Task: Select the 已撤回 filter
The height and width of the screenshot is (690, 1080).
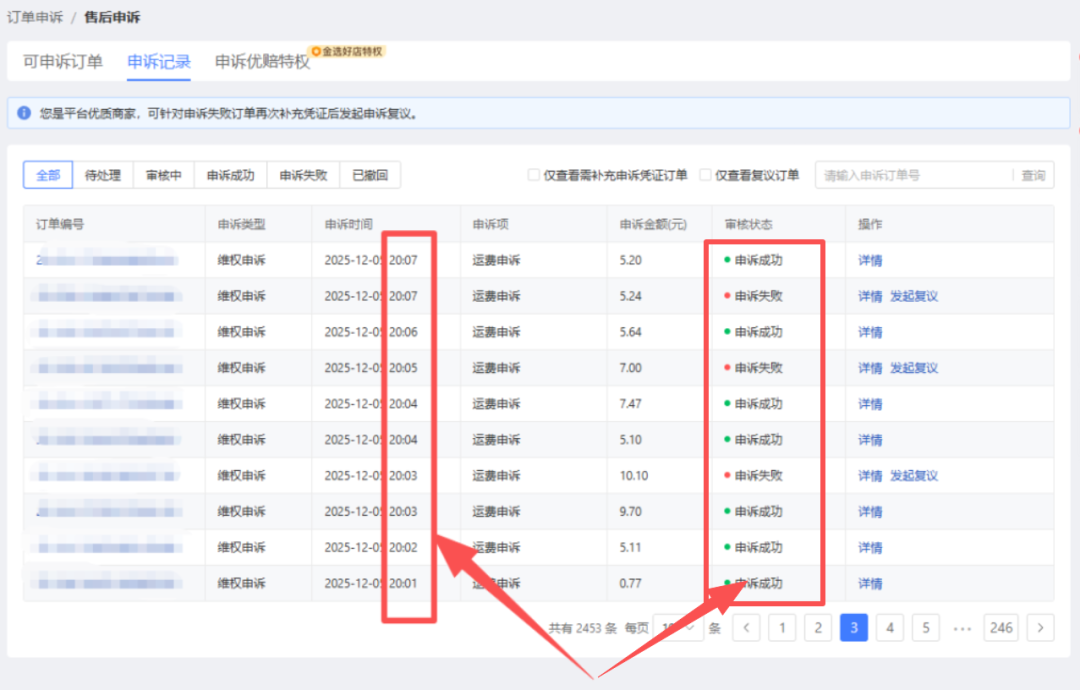Action: [x=370, y=174]
